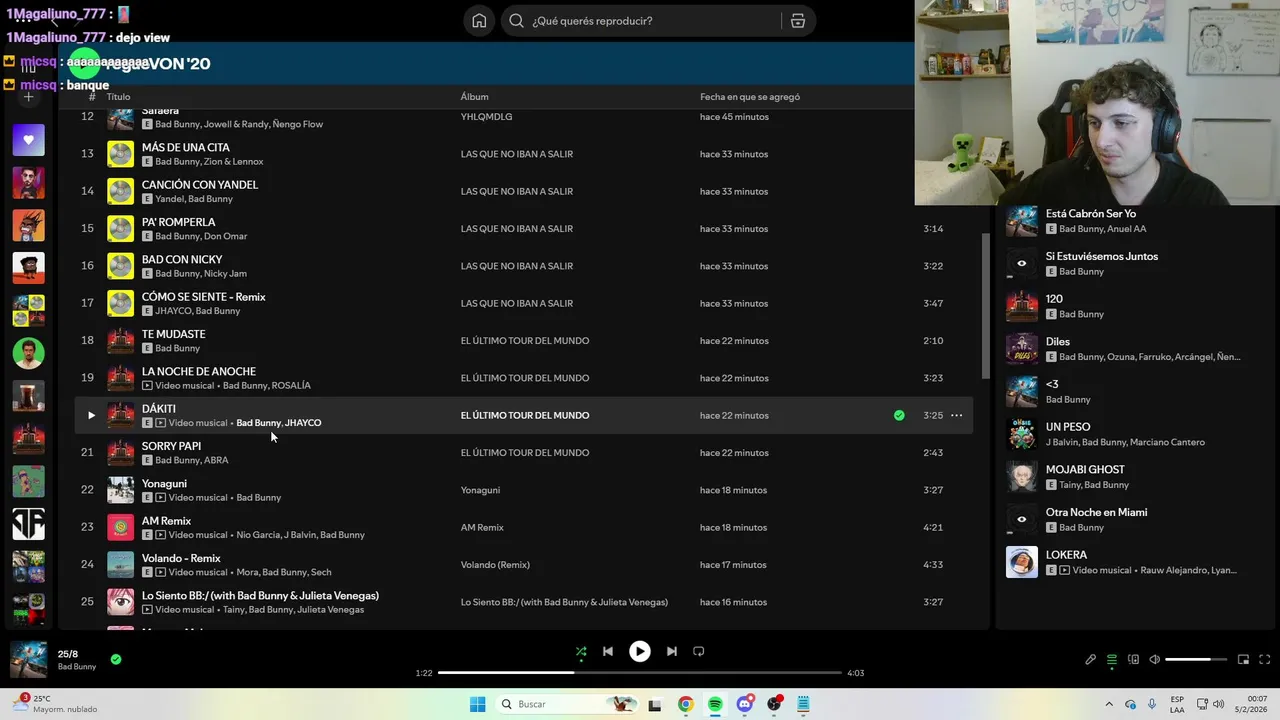Open connect to a device icon

1133,660
